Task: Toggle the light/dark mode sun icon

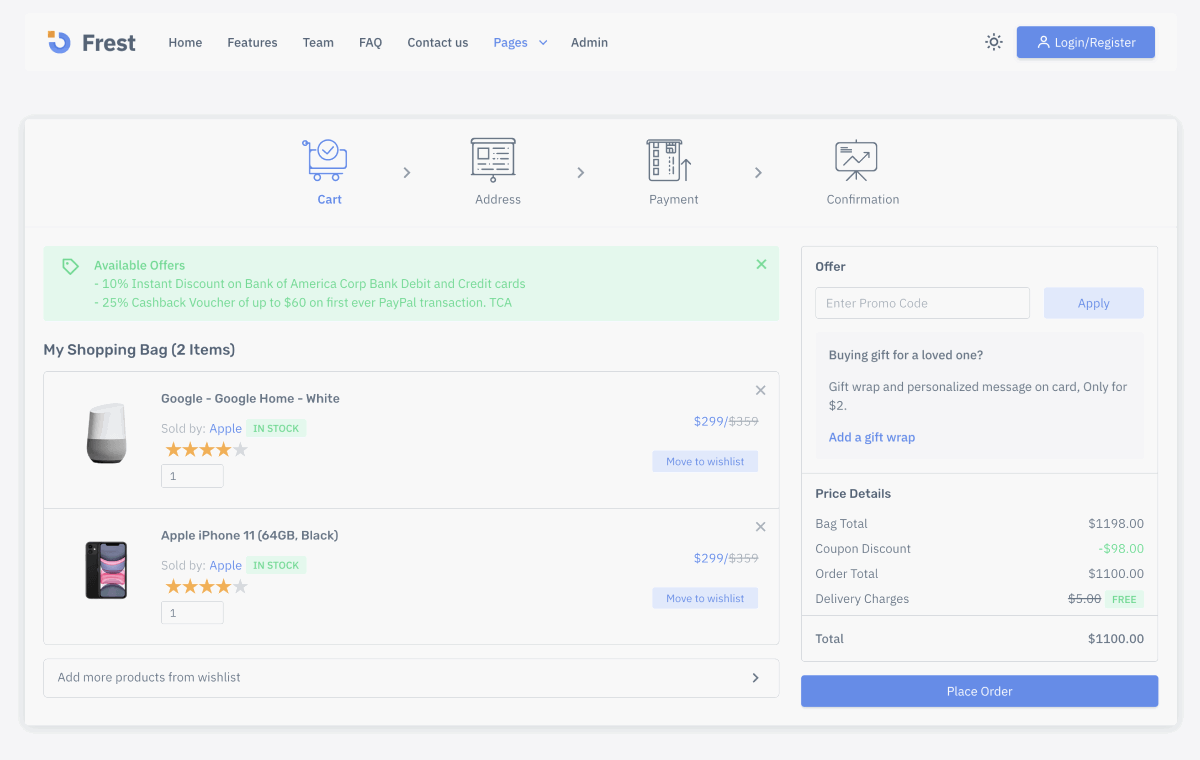Action: coord(993,42)
